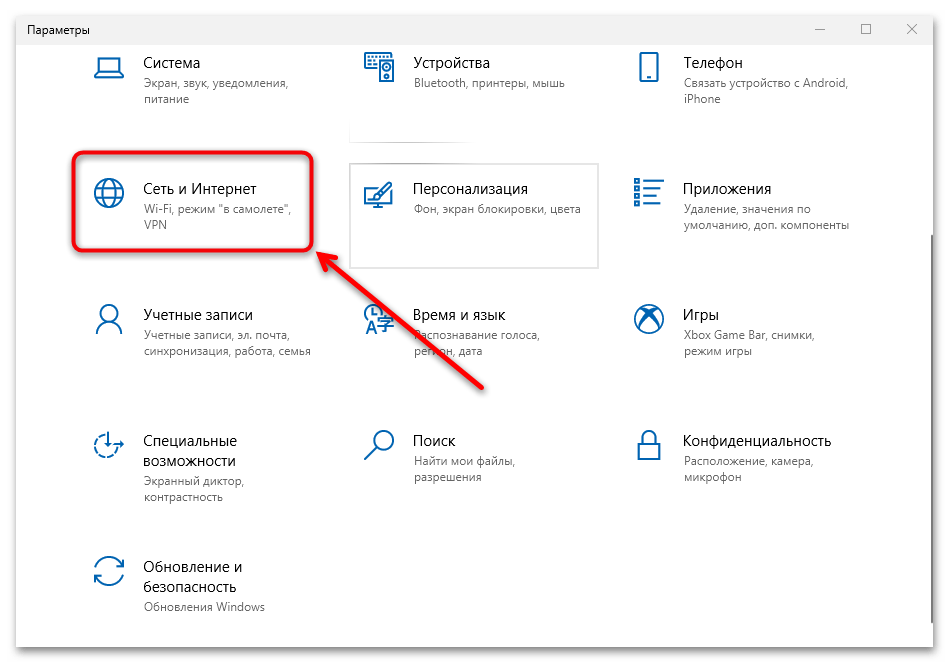Click the Игры Xbox icon
The width and height of the screenshot is (949, 663).
pos(648,319)
